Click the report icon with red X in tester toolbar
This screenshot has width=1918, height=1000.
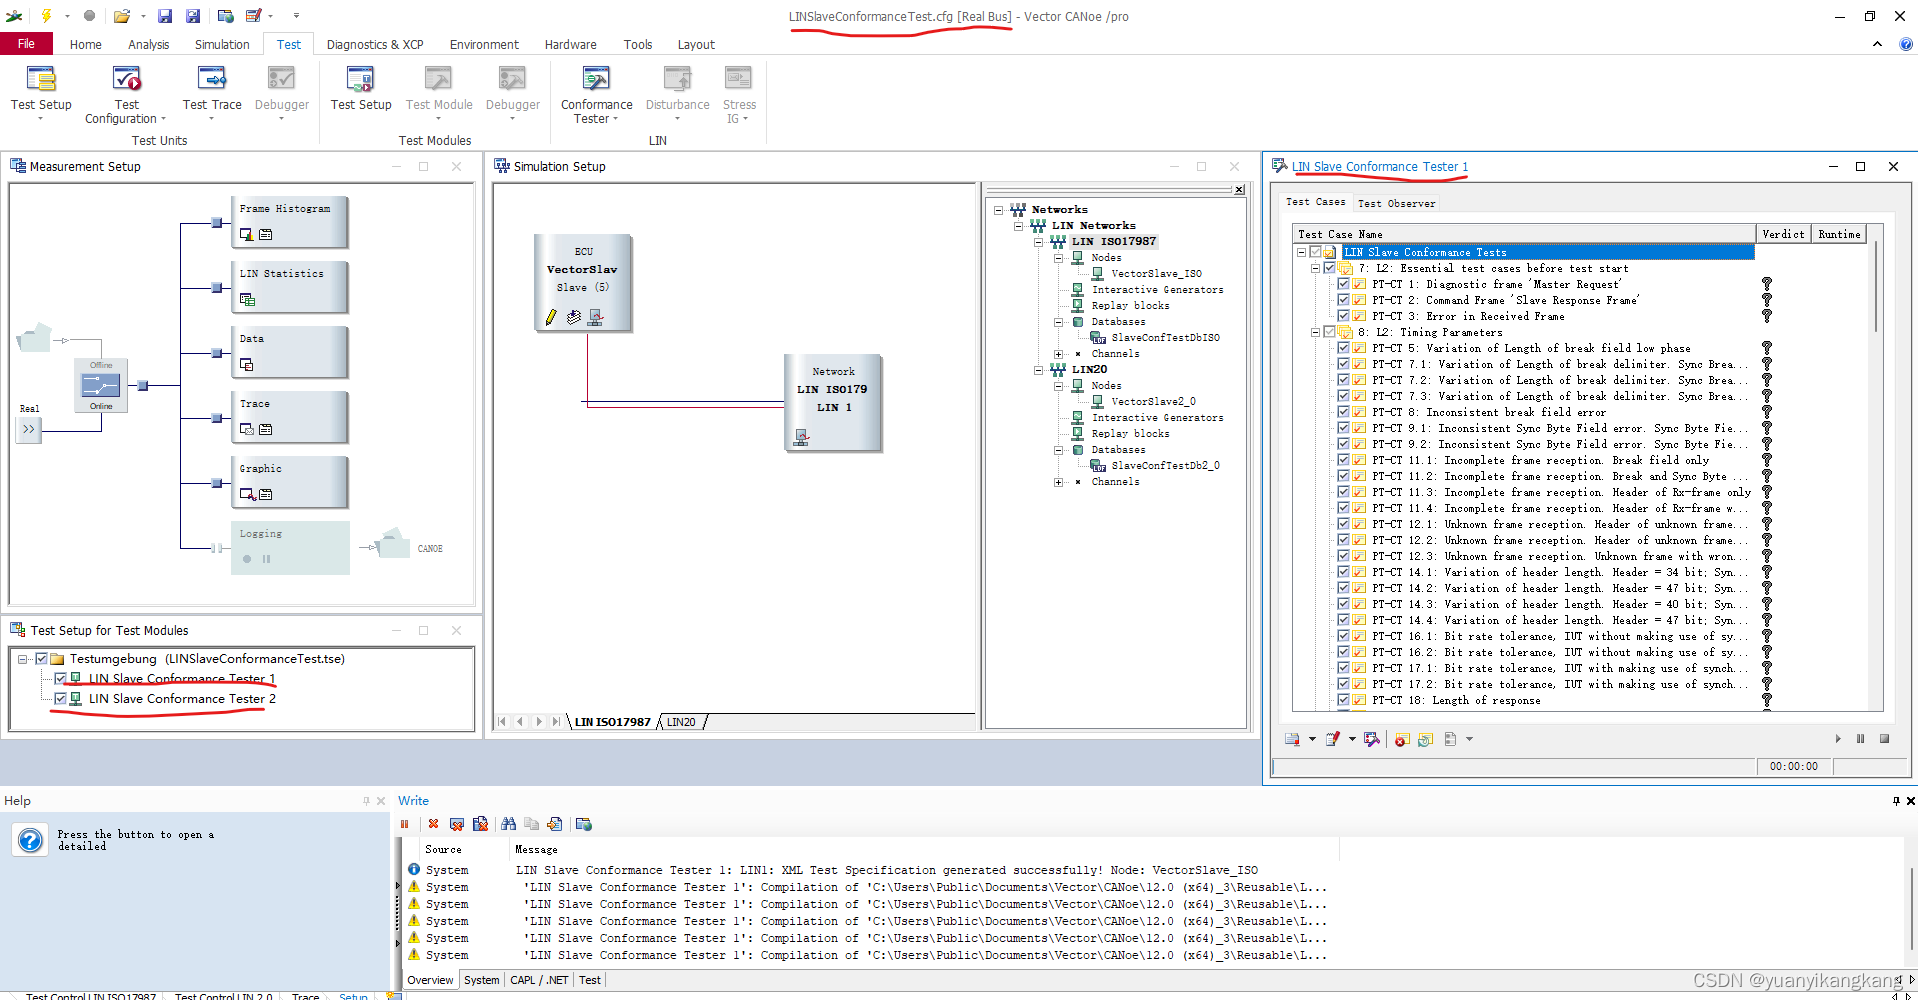tap(1402, 739)
